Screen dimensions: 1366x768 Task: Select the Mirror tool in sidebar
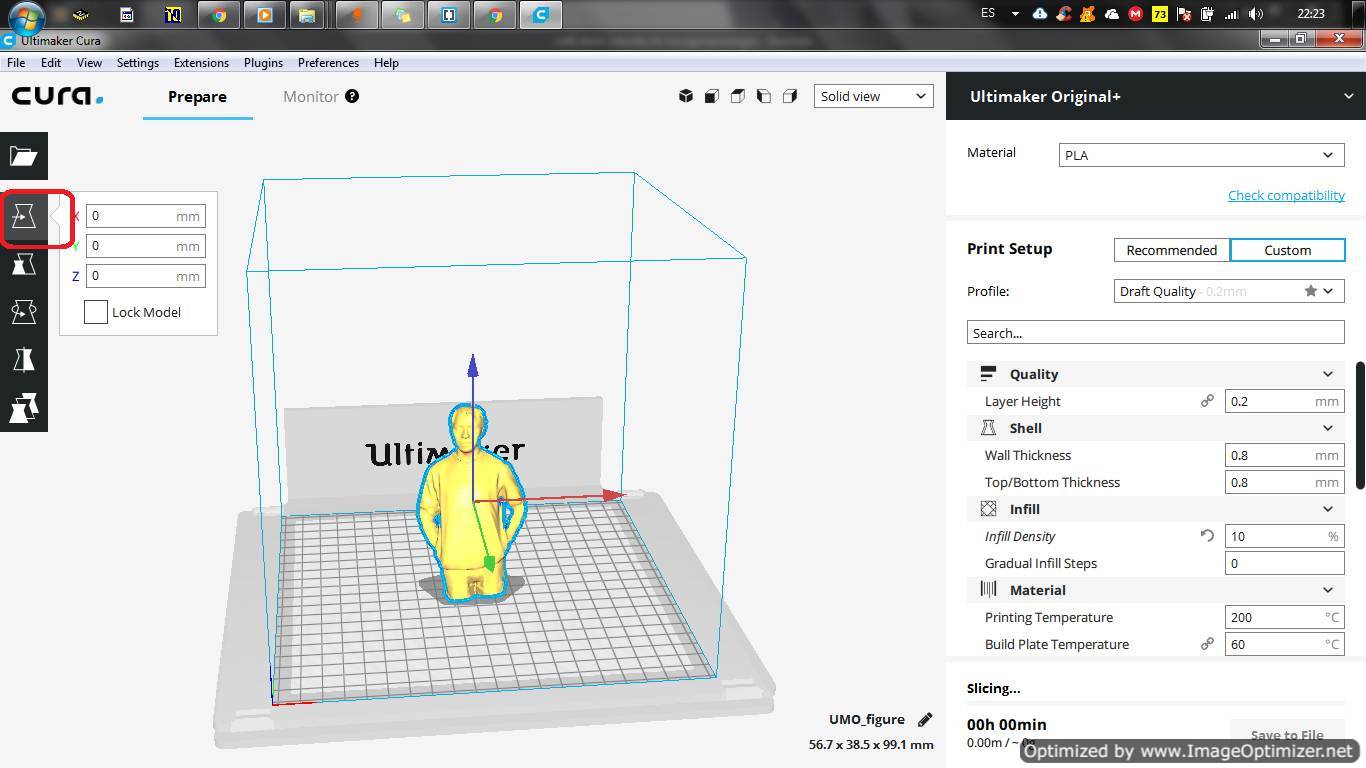click(24, 360)
